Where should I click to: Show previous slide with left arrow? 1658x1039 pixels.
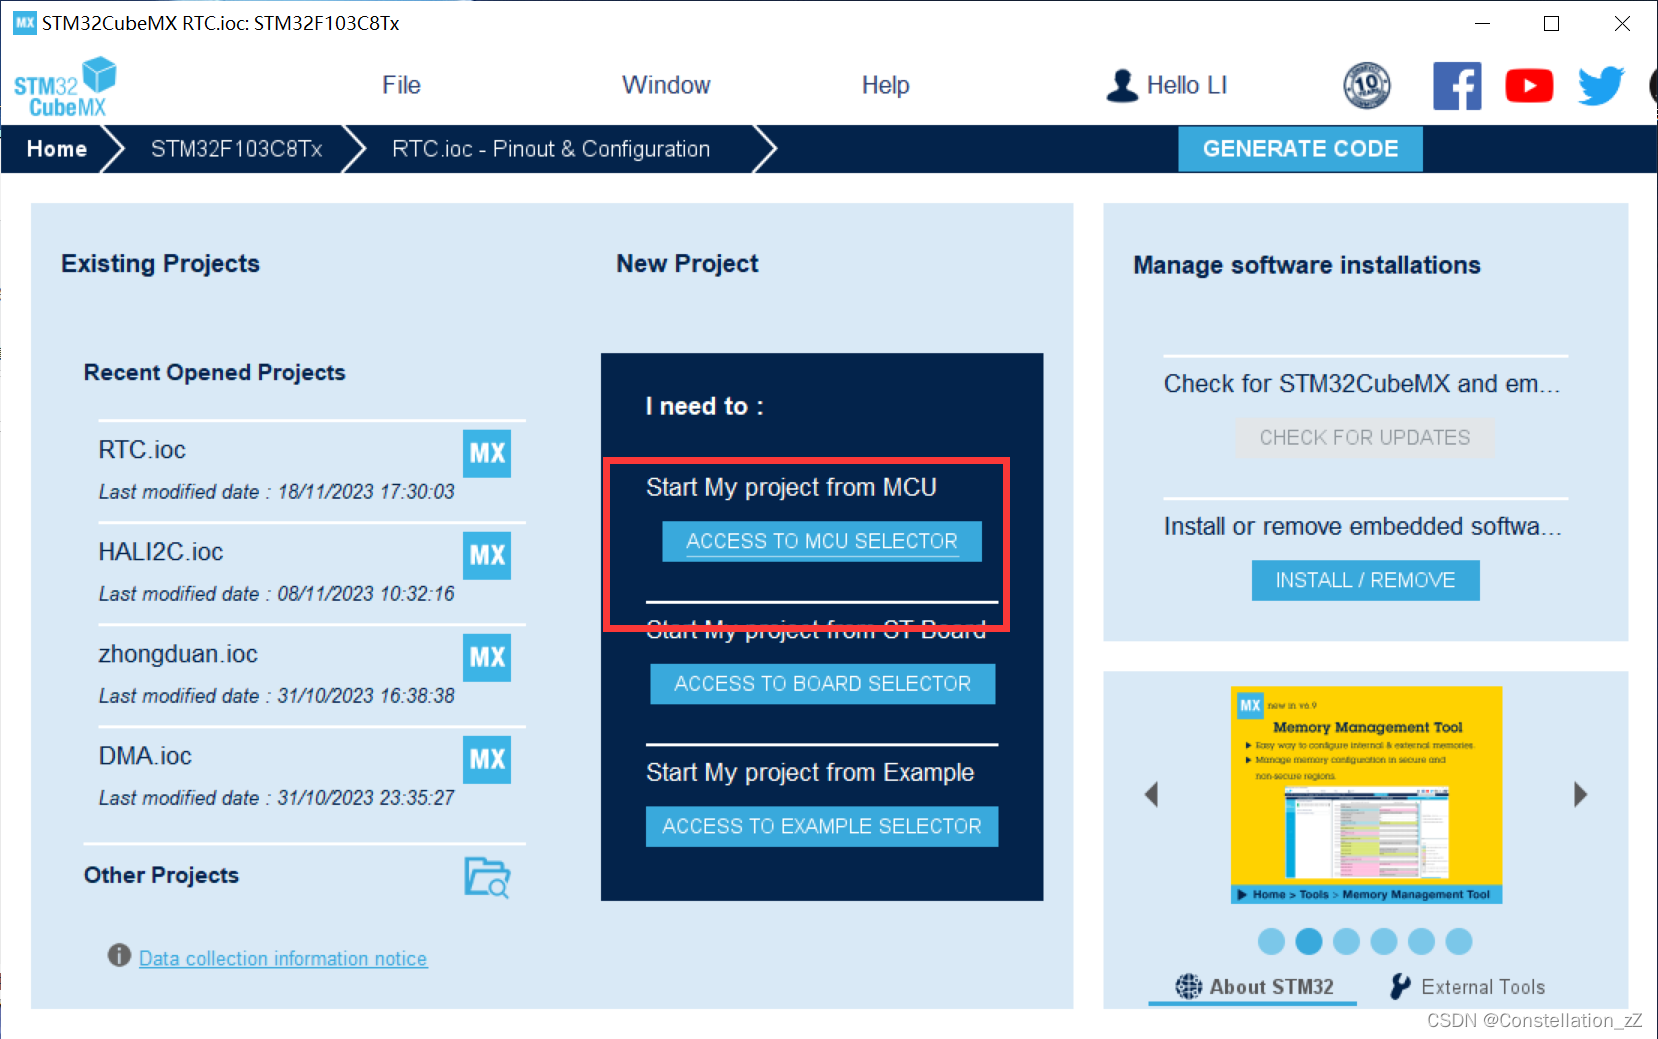pyautogui.click(x=1151, y=795)
